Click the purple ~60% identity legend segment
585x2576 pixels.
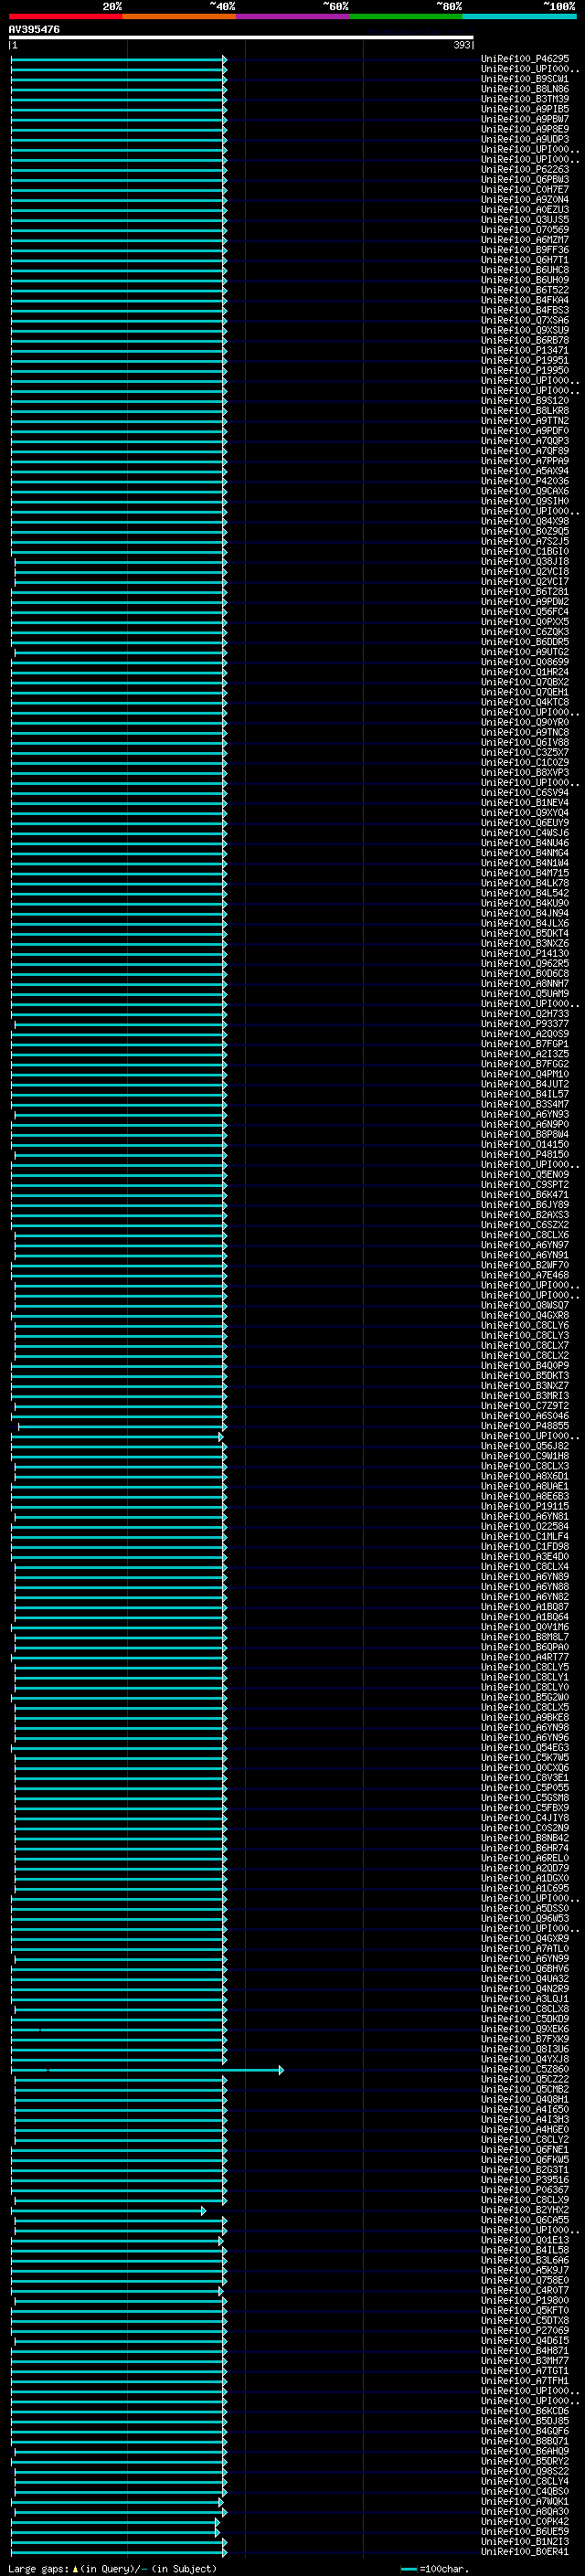pyautogui.click(x=292, y=16)
